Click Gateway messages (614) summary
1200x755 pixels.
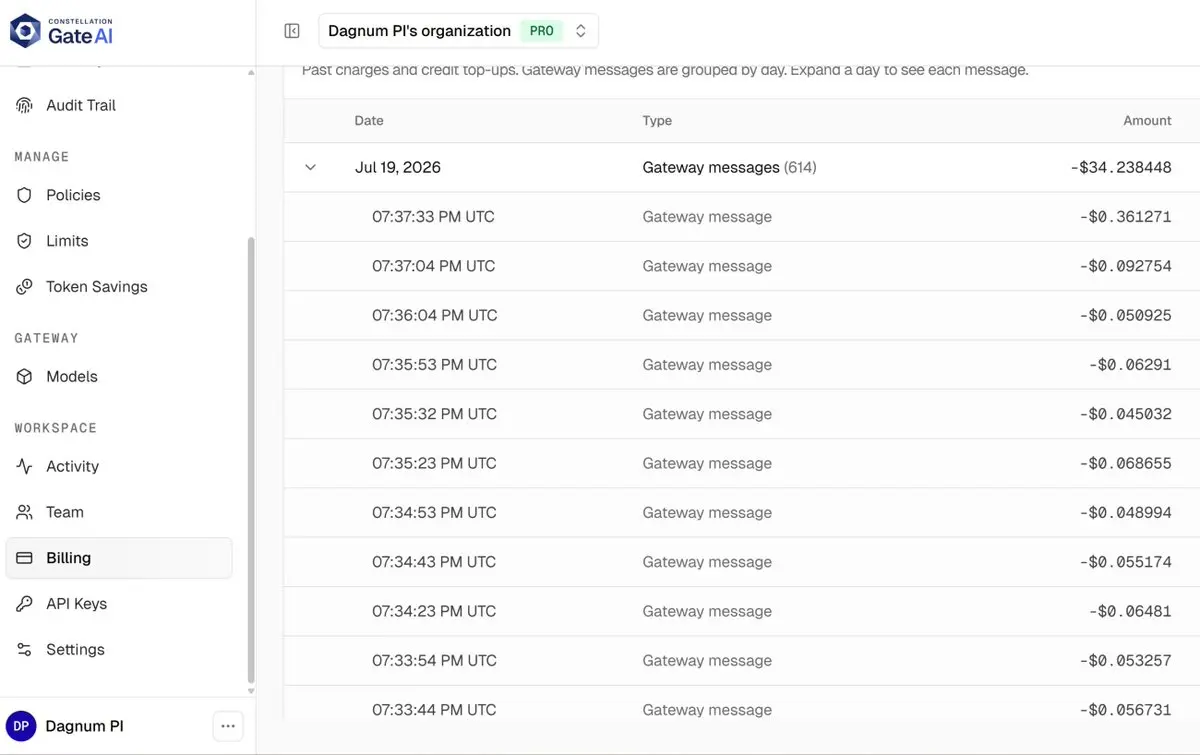tap(729, 168)
